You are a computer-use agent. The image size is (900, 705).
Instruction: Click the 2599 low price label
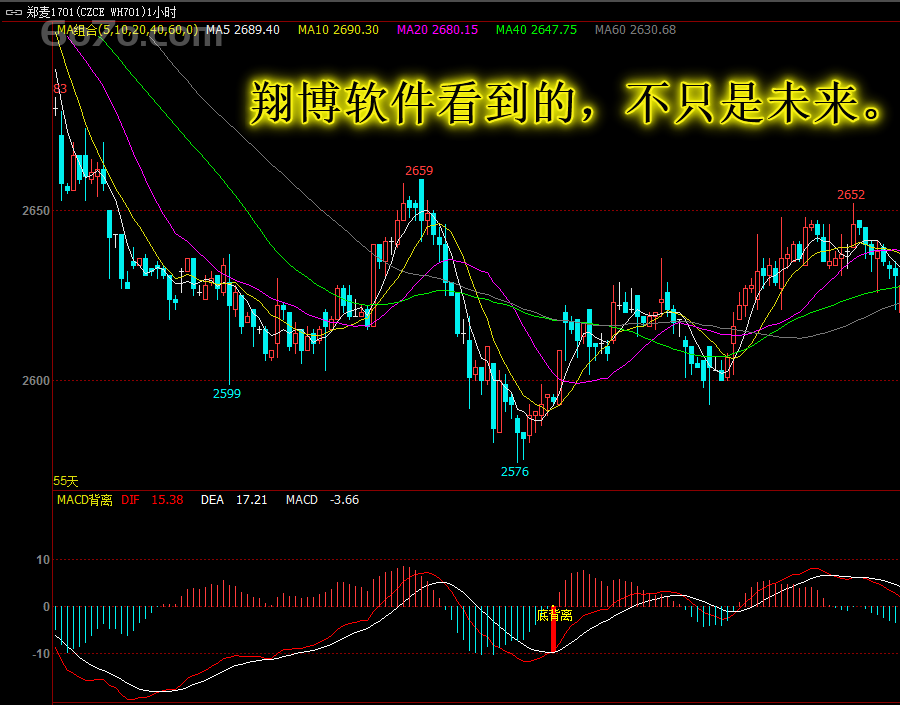[227, 393]
